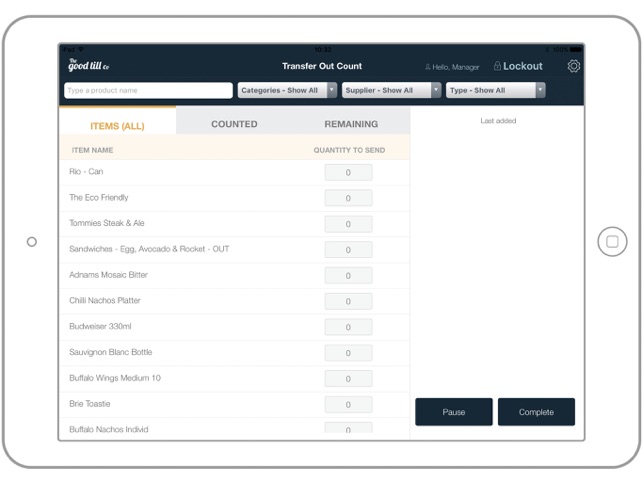Select Sandwiches - Egg, Avocado & Rocket - OUT
This screenshot has height=482, width=643.
pyautogui.click(x=149, y=249)
